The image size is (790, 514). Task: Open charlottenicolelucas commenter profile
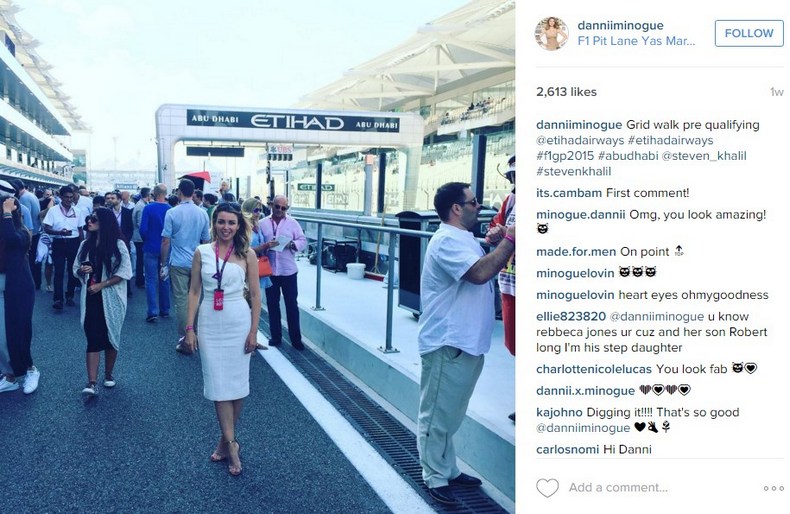click(x=594, y=369)
